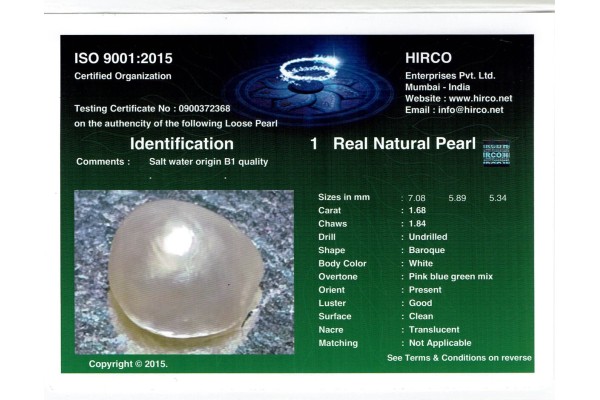Click 'See Terms & Conditions on reverse'
Screen dimensions: 600x400
pos(459,358)
